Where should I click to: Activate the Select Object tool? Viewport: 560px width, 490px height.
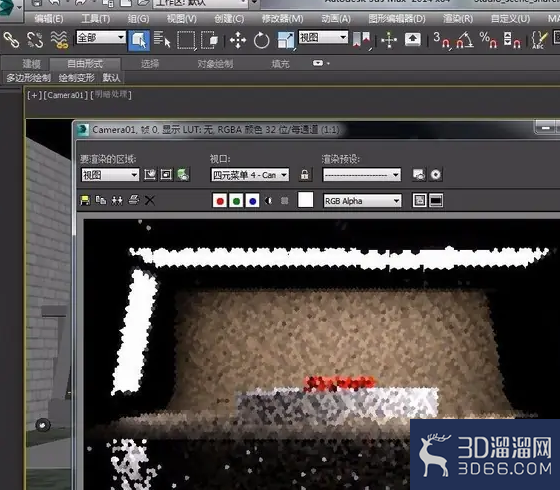[x=139, y=40]
